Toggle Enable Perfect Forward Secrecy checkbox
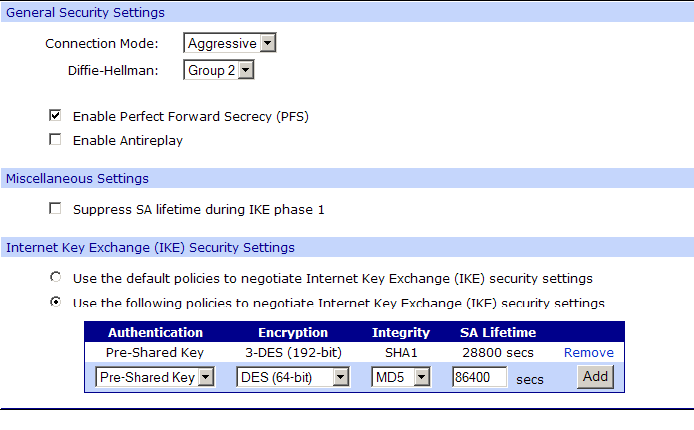This screenshot has height=430, width=694. (x=55, y=116)
